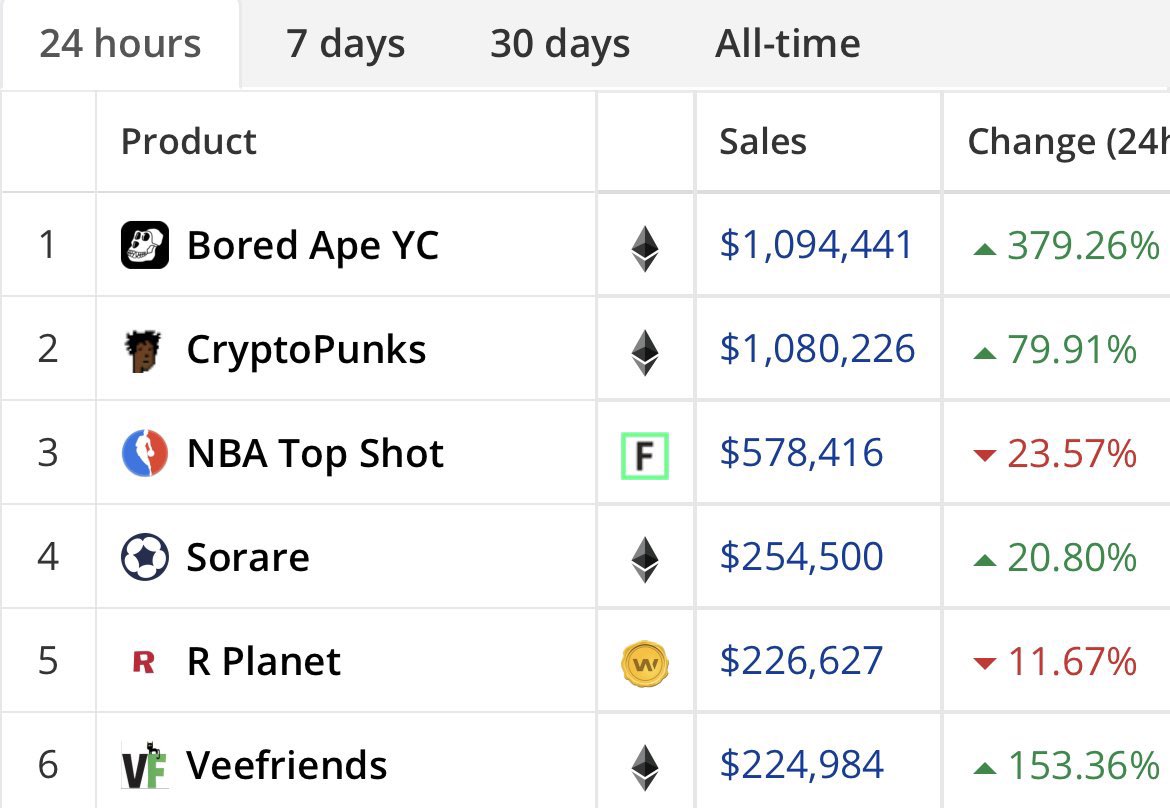Click the Veefriends VF logo
Viewport: 1170px width, 808px height.
[144, 765]
